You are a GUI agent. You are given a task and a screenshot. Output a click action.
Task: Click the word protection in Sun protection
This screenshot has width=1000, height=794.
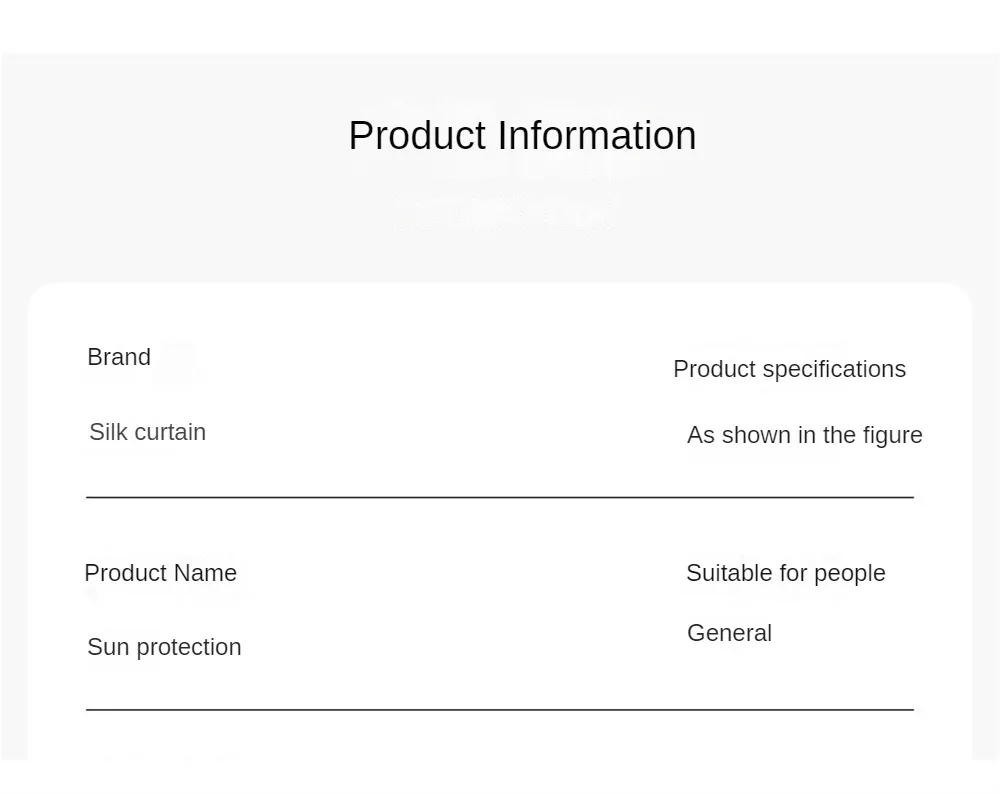[189, 648]
